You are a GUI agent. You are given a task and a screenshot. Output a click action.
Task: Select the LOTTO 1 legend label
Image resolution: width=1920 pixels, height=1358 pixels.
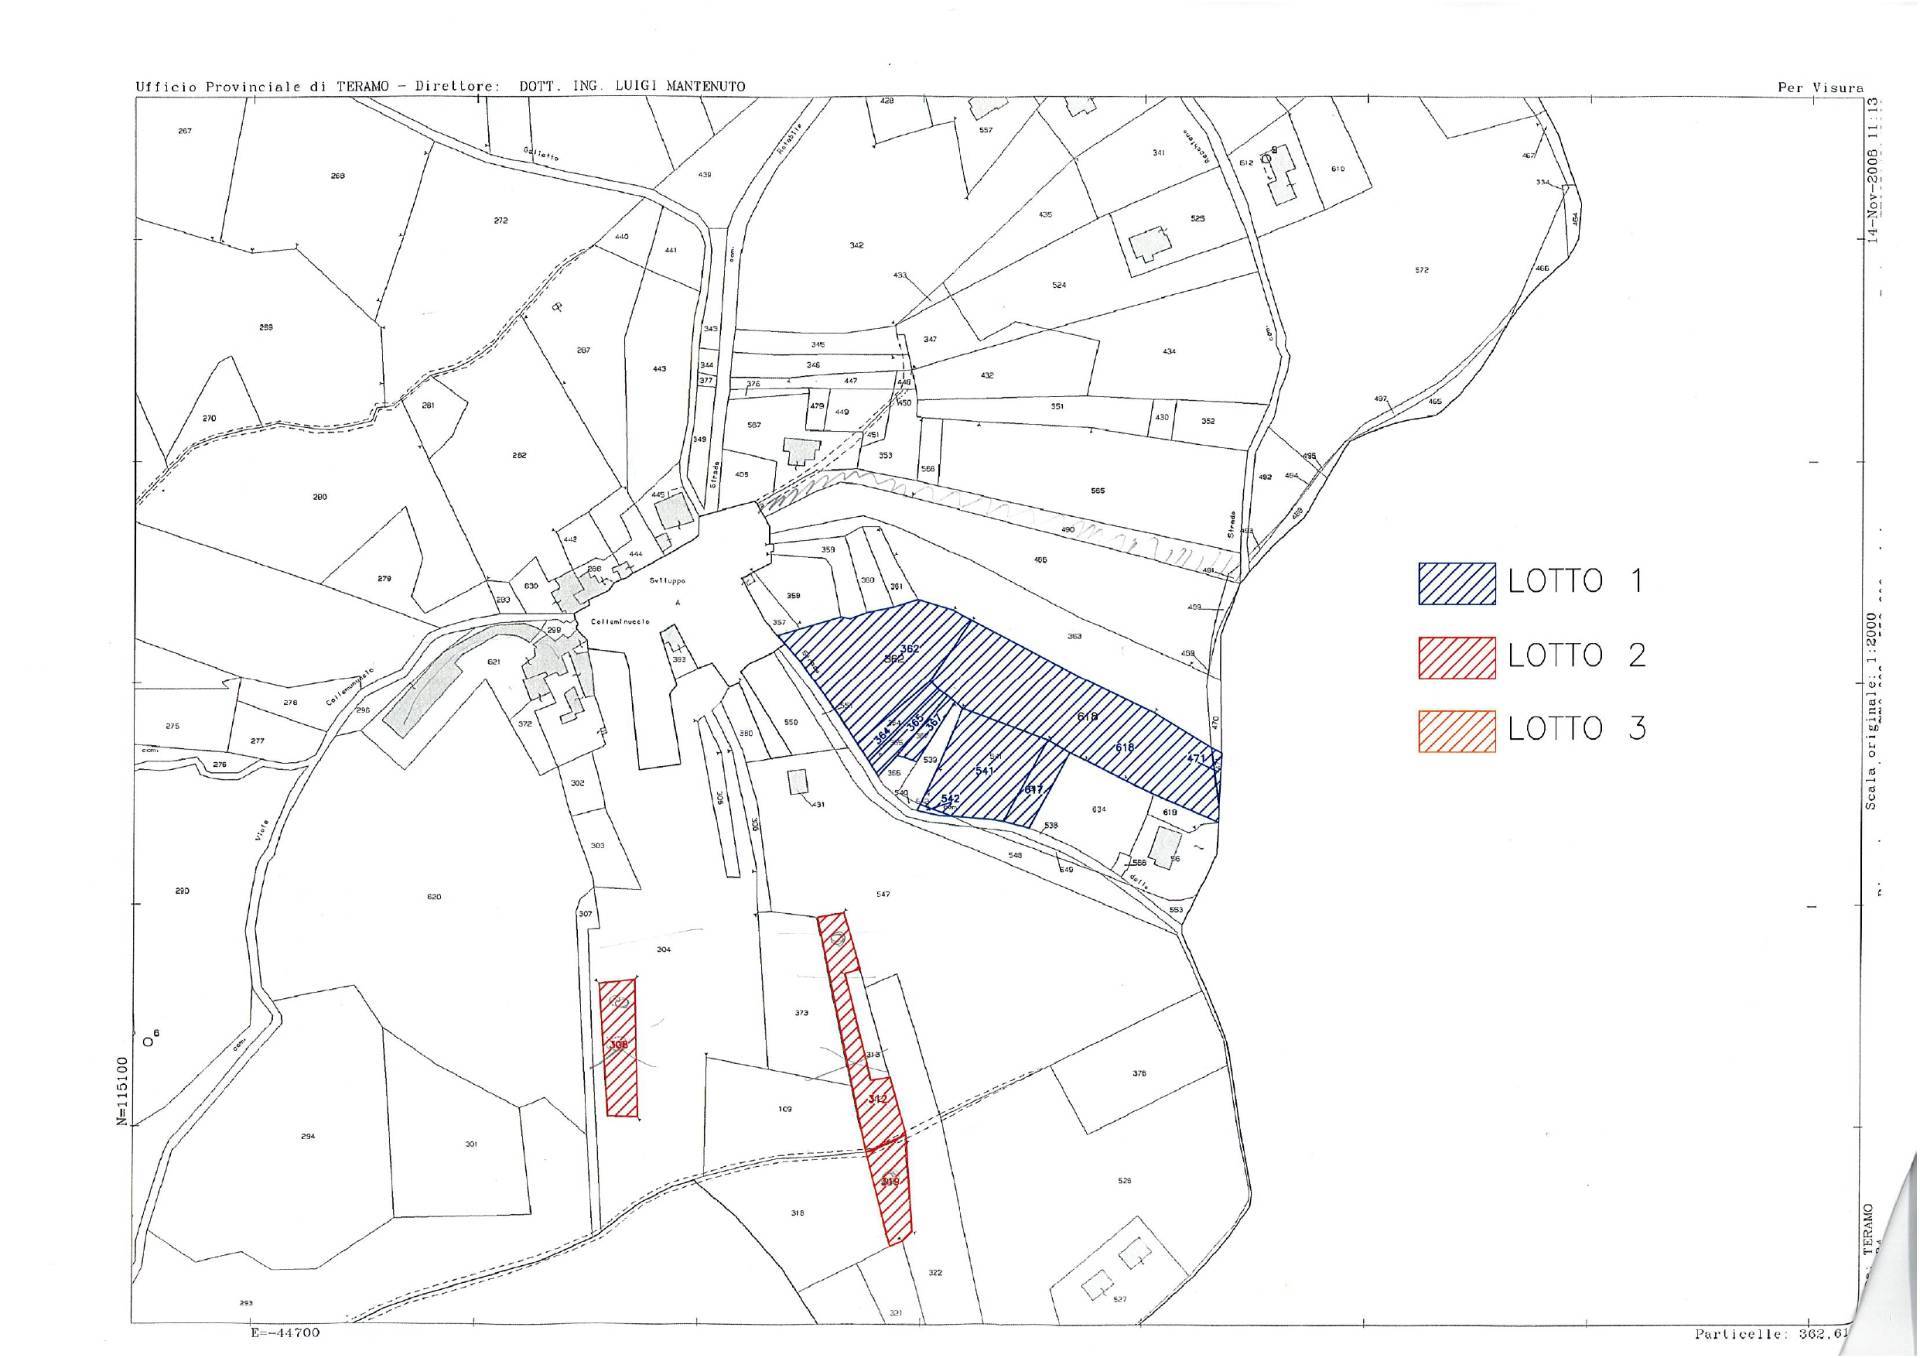point(1575,582)
